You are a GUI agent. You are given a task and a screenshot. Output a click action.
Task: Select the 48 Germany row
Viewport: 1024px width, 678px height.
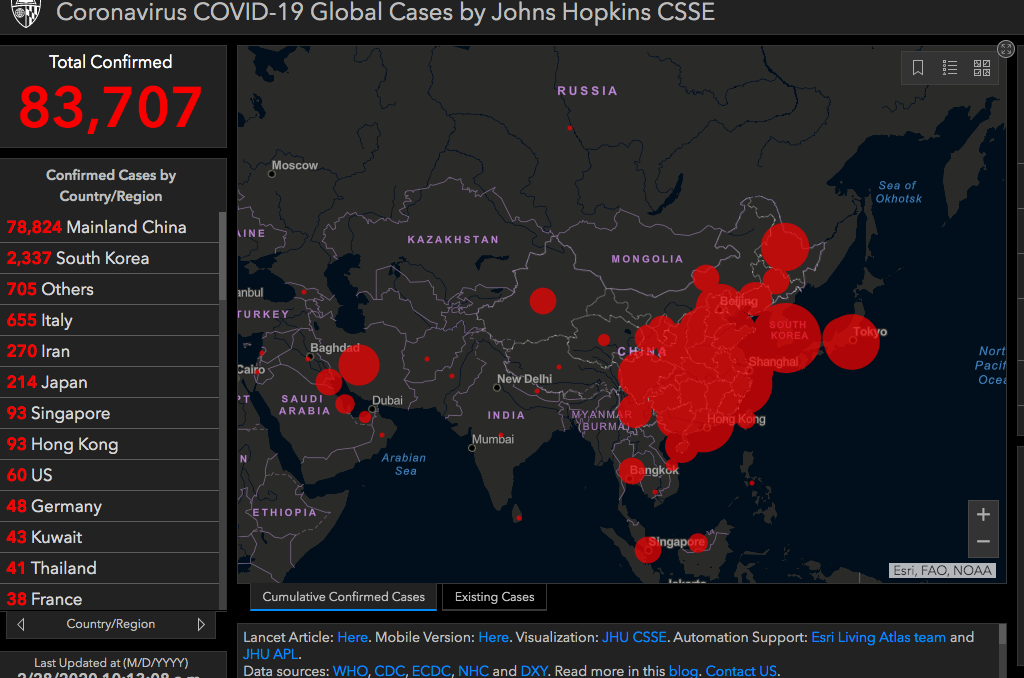point(110,506)
